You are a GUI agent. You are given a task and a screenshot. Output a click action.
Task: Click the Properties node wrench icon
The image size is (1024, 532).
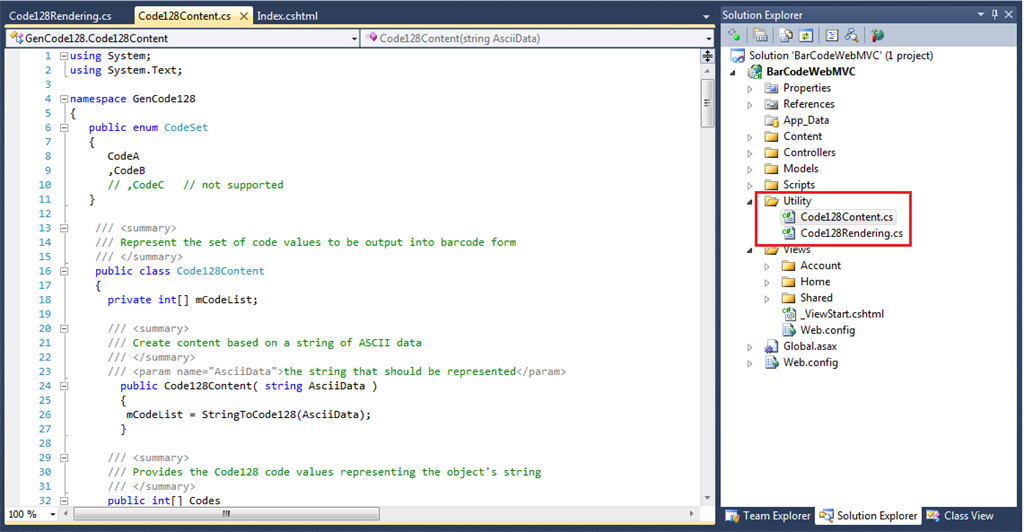(x=771, y=88)
